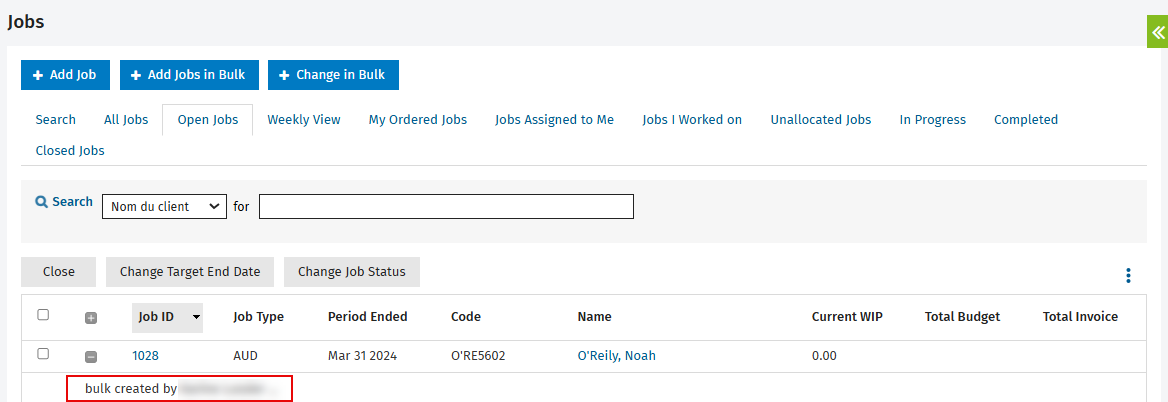Click the Period Ended column header
This screenshot has height=402, width=1168.
coord(367,317)
